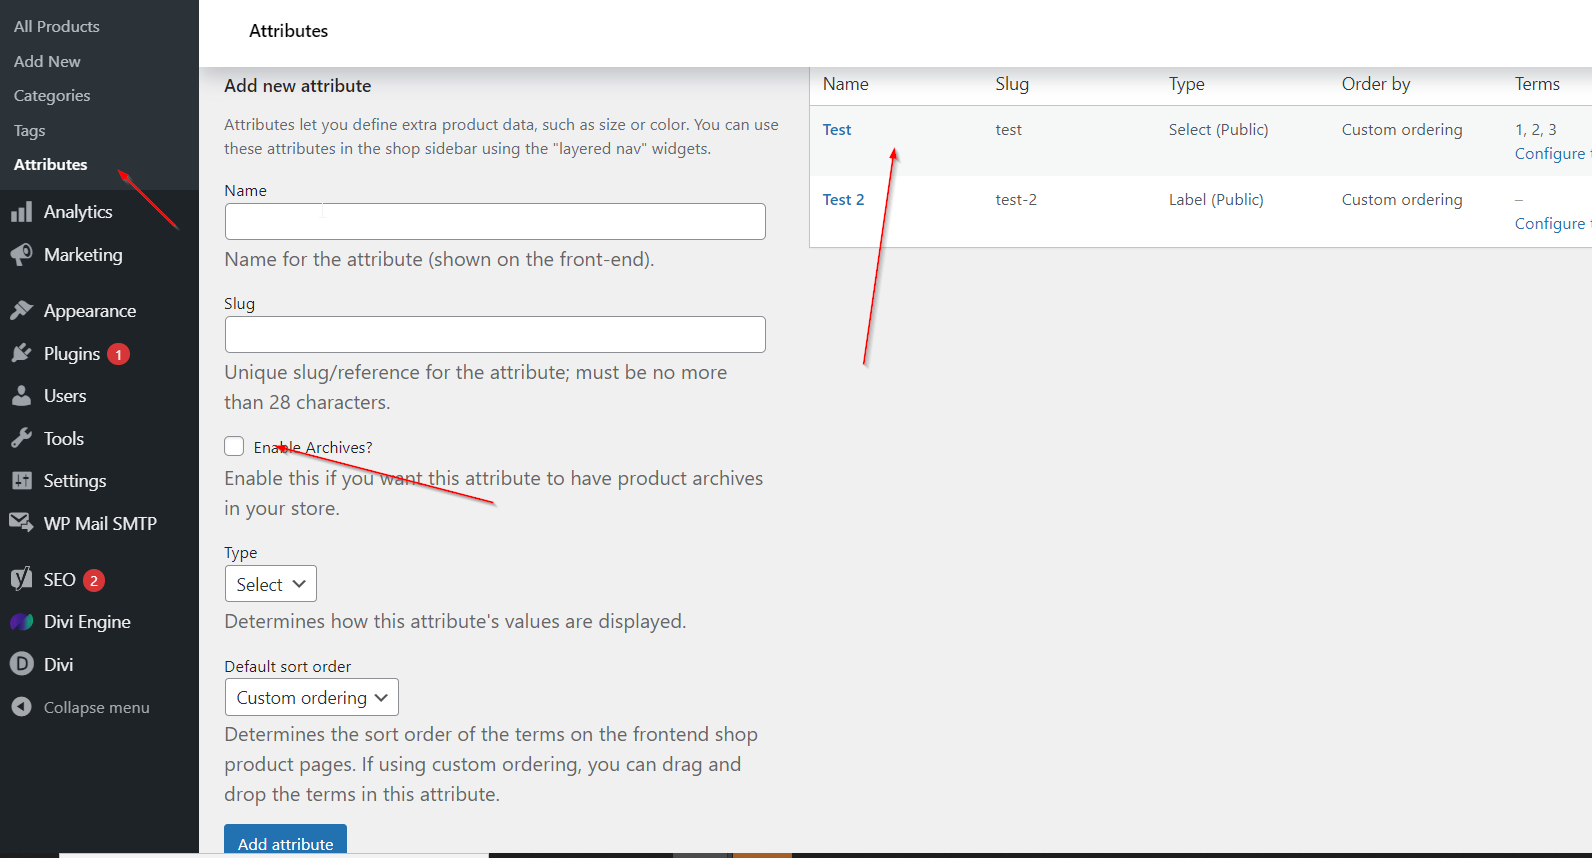The image size is (1592, 858).
Task: Click the Marketing megaphone icon
Action: (x=21, y=255)
